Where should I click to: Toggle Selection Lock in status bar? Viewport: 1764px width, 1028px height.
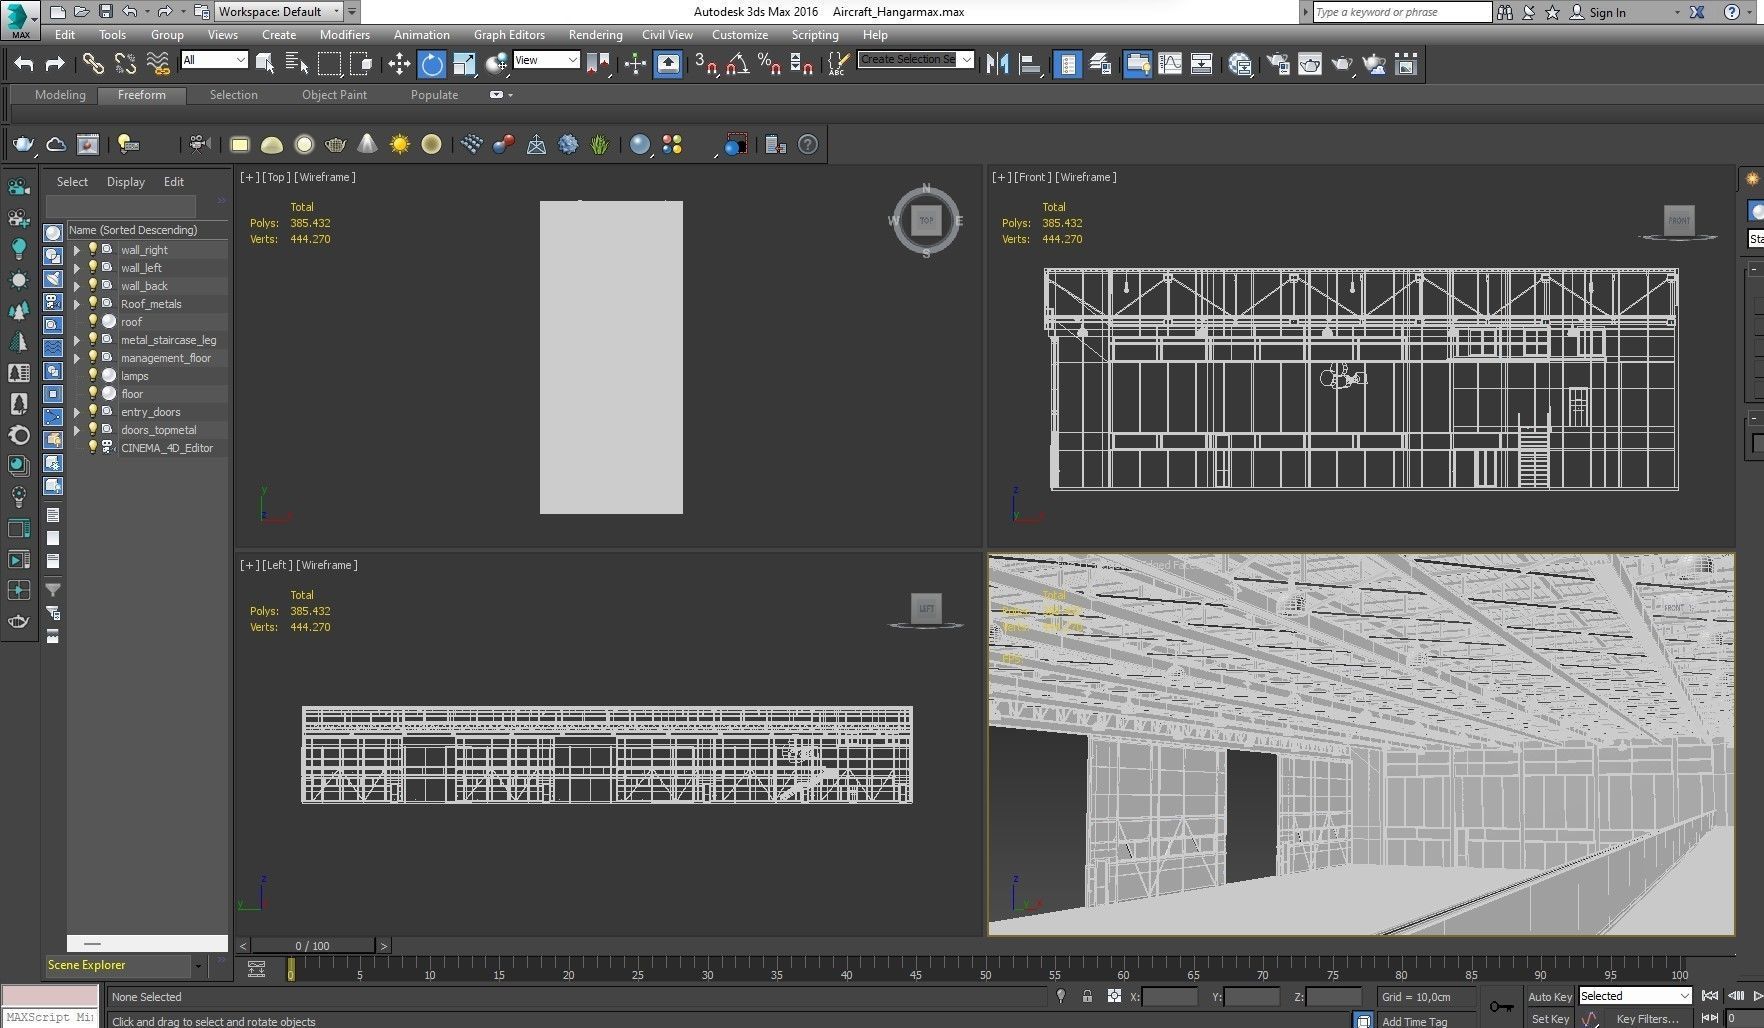coord(1087,997)
